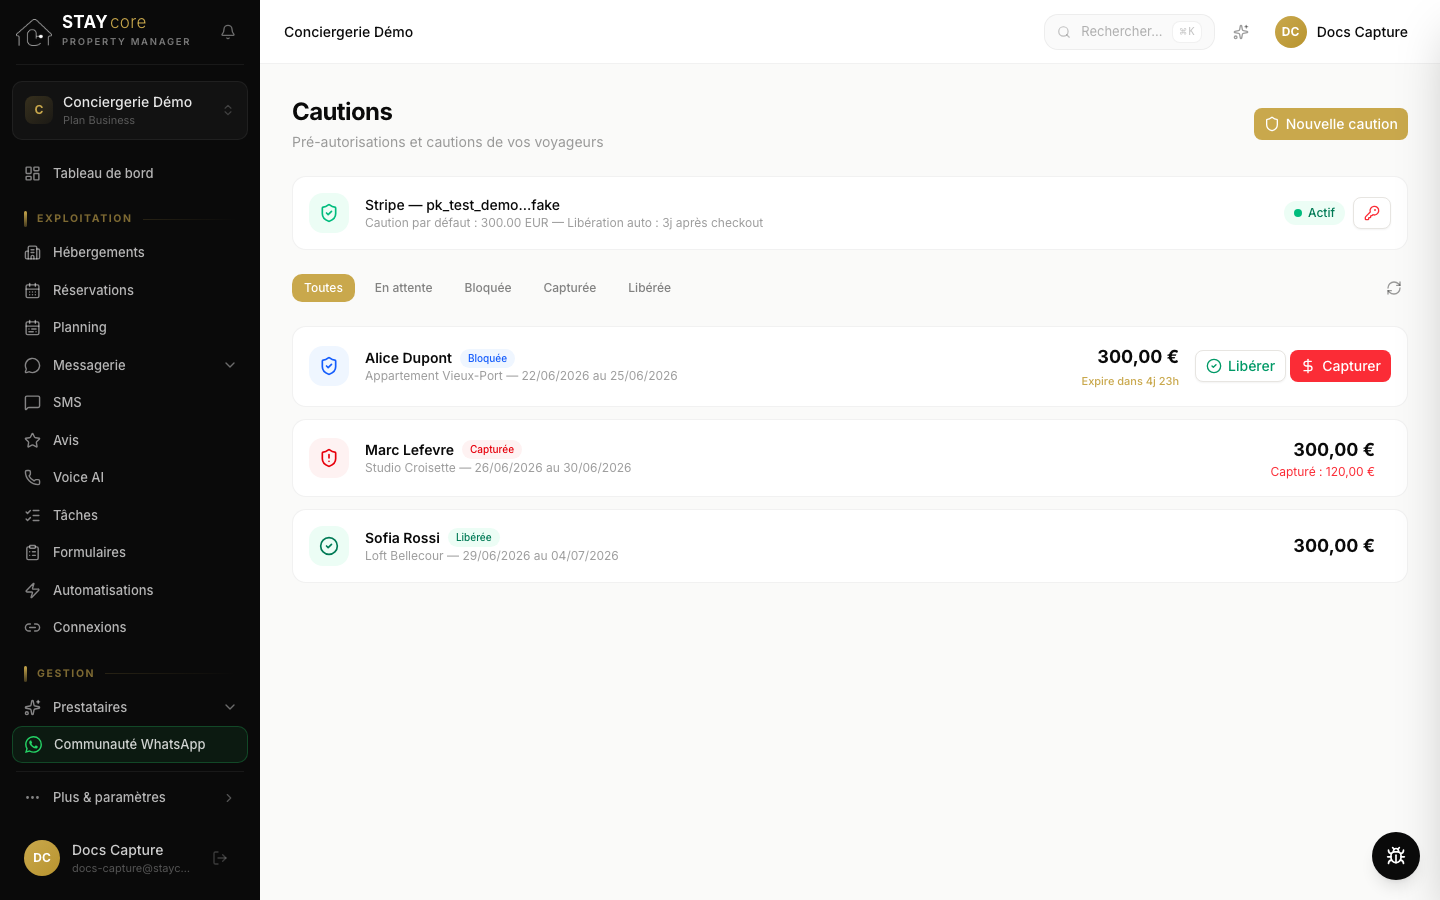The image size is (1440, 900).
Task: Open Tableau de bord dashboard icon
Action: tap(32, 174)
